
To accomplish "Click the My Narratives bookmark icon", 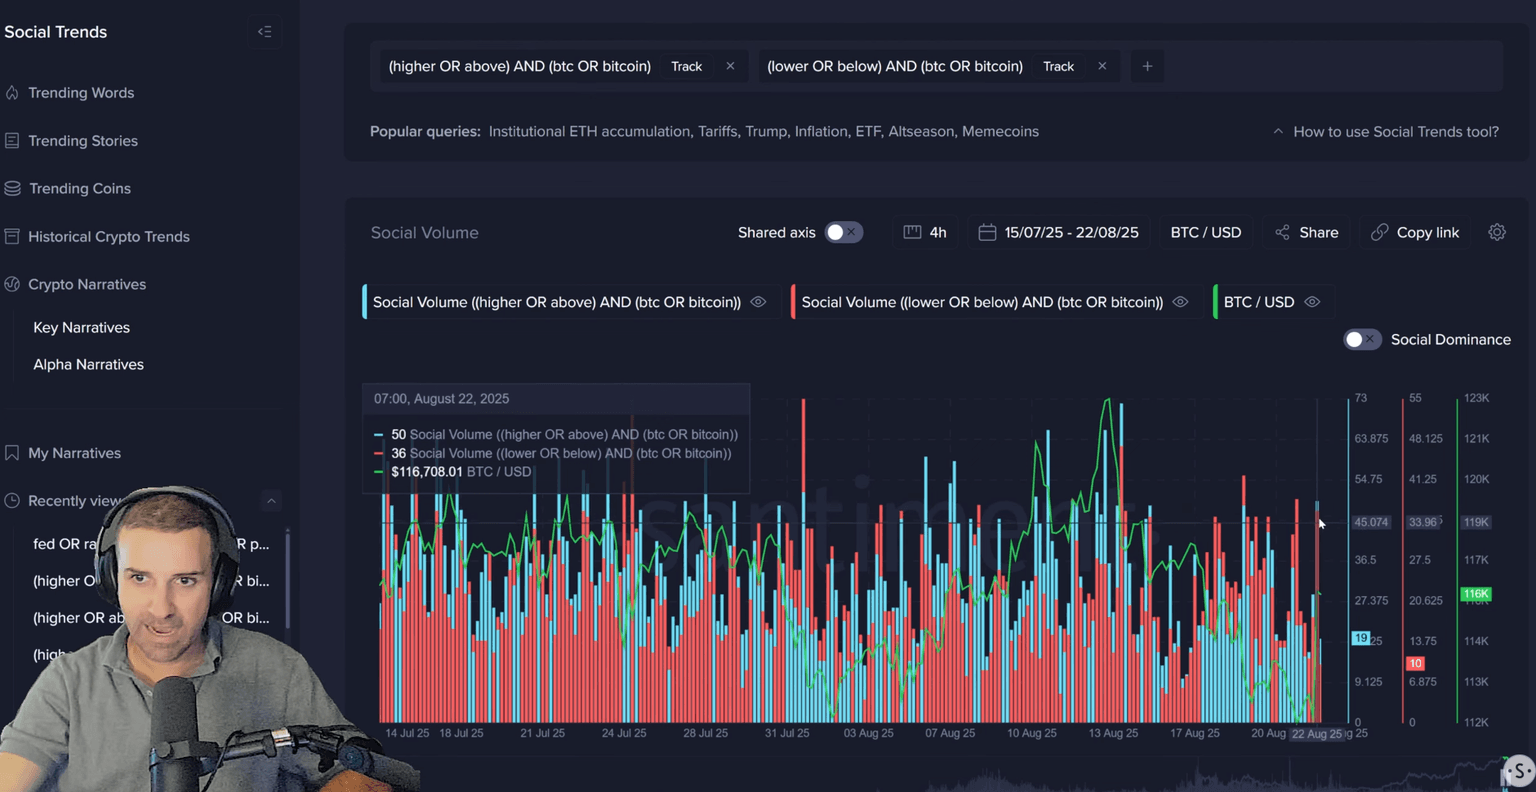I will (x=12, y=453).
